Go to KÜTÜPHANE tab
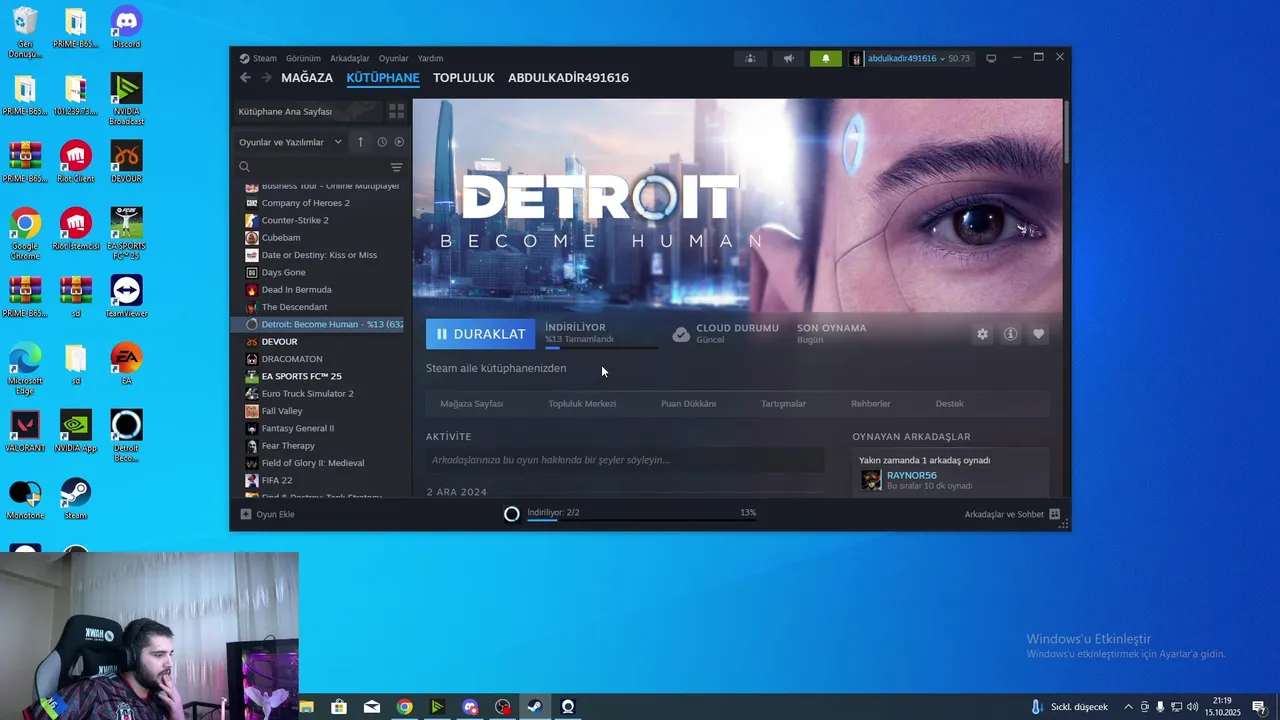 (x=383, y=77)
